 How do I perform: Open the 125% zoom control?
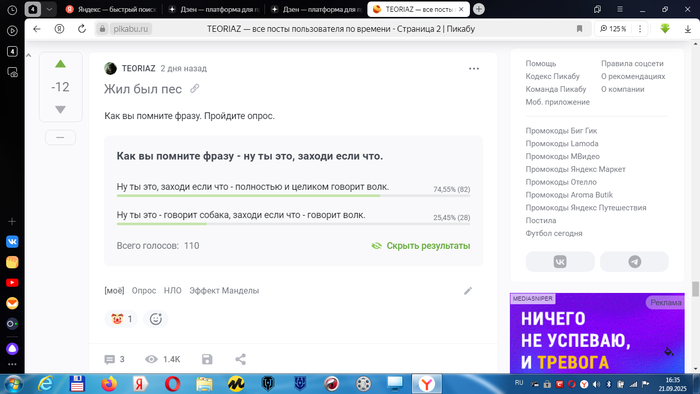(612, 29)
